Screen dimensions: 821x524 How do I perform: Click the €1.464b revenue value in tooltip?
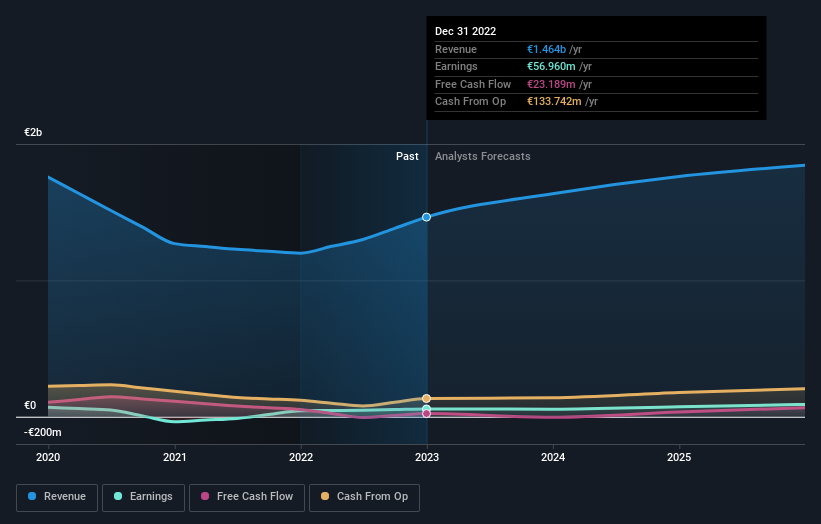point(546,49)
